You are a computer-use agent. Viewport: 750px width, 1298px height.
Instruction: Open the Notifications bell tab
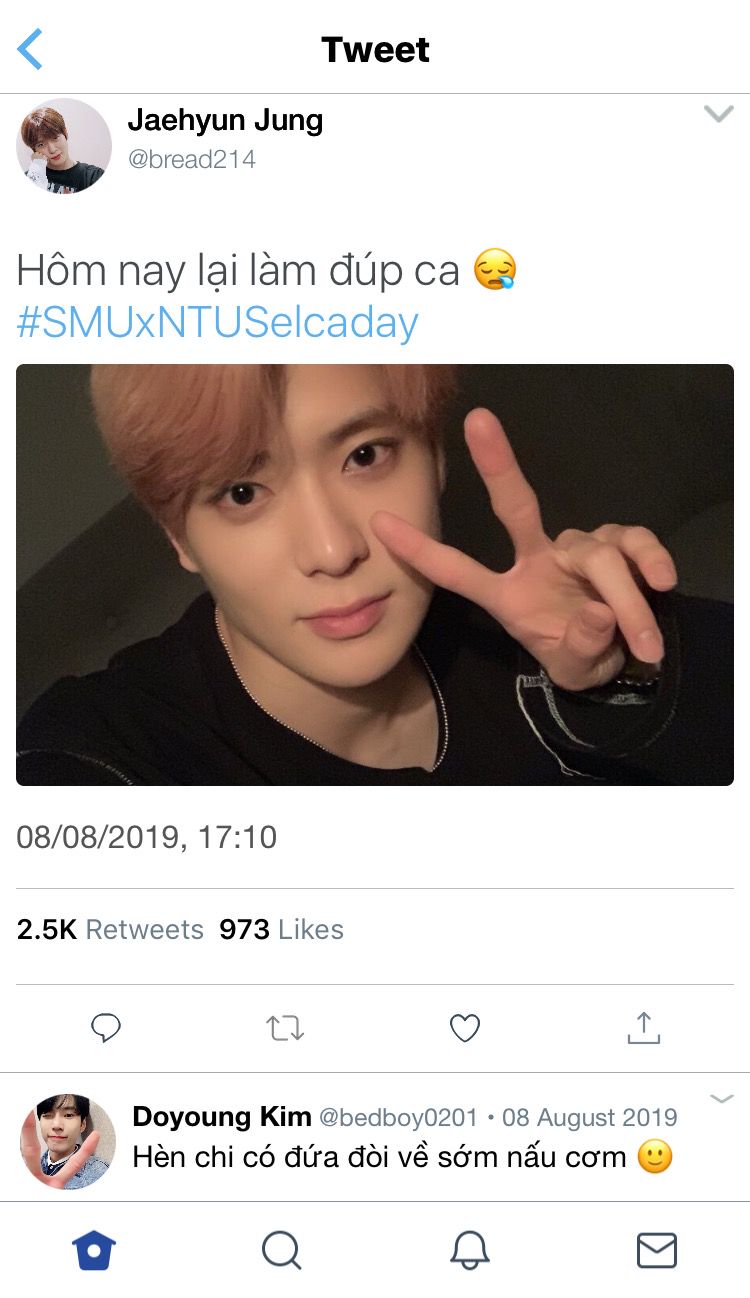pyautogui.click(x=469, y=1250)
